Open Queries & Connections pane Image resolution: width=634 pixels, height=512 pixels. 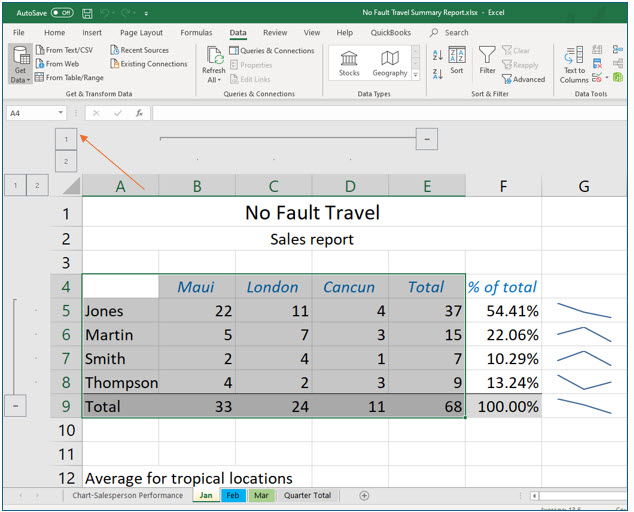click(x=272, y=51)
